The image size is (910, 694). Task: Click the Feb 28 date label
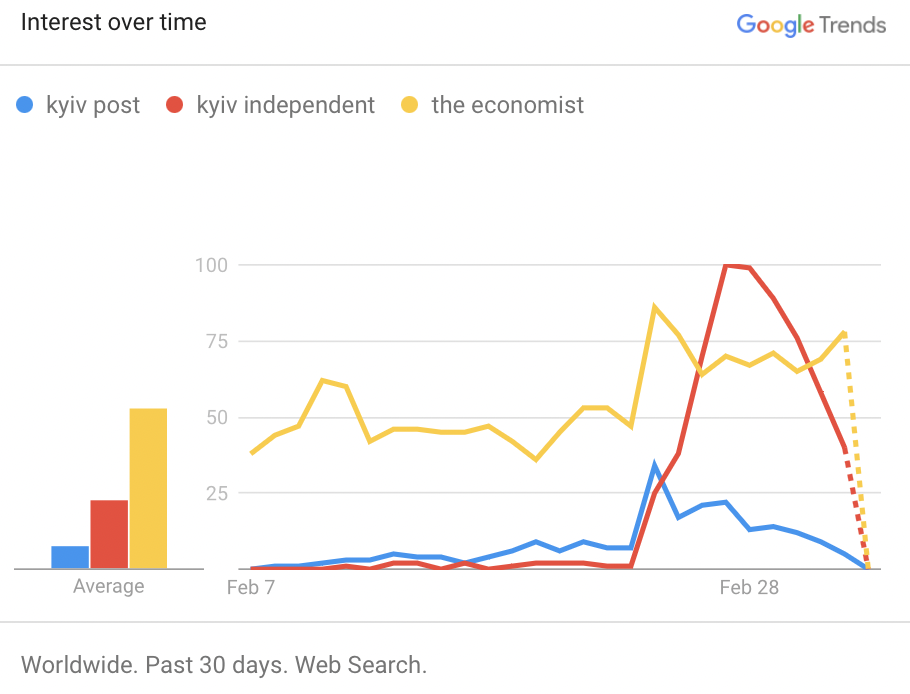(749, 587)
